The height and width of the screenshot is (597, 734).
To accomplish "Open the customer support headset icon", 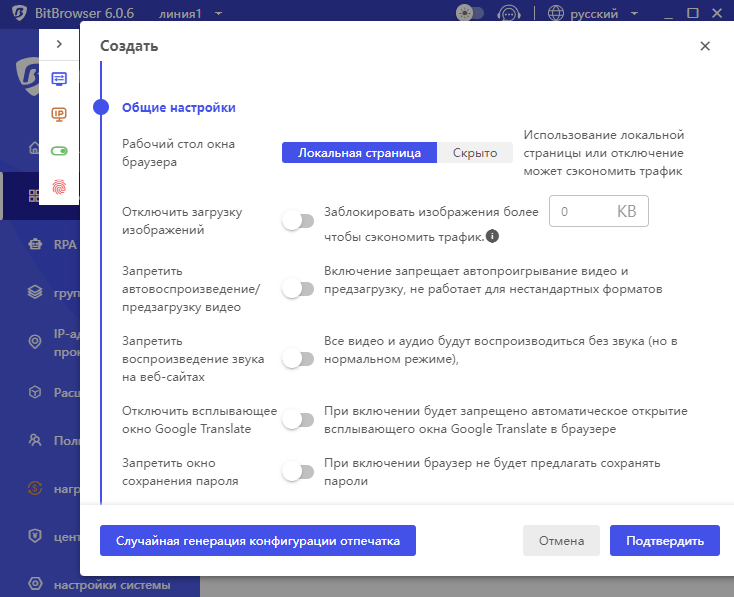I will [x=509, y=13].
